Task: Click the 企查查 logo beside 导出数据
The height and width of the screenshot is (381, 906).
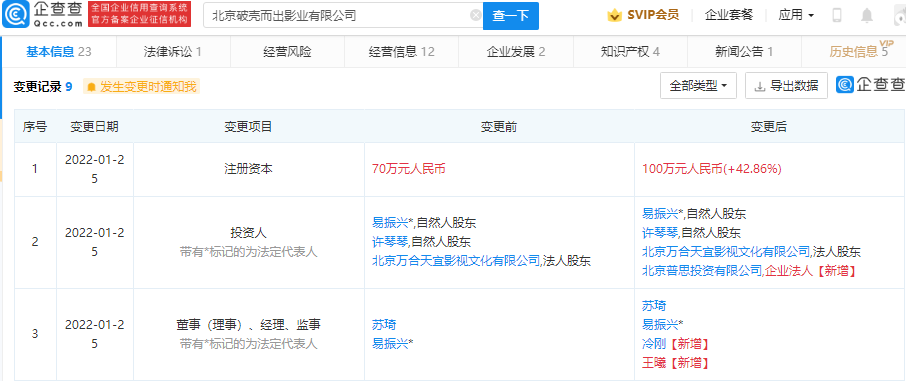Action: [x=871, y=85]
